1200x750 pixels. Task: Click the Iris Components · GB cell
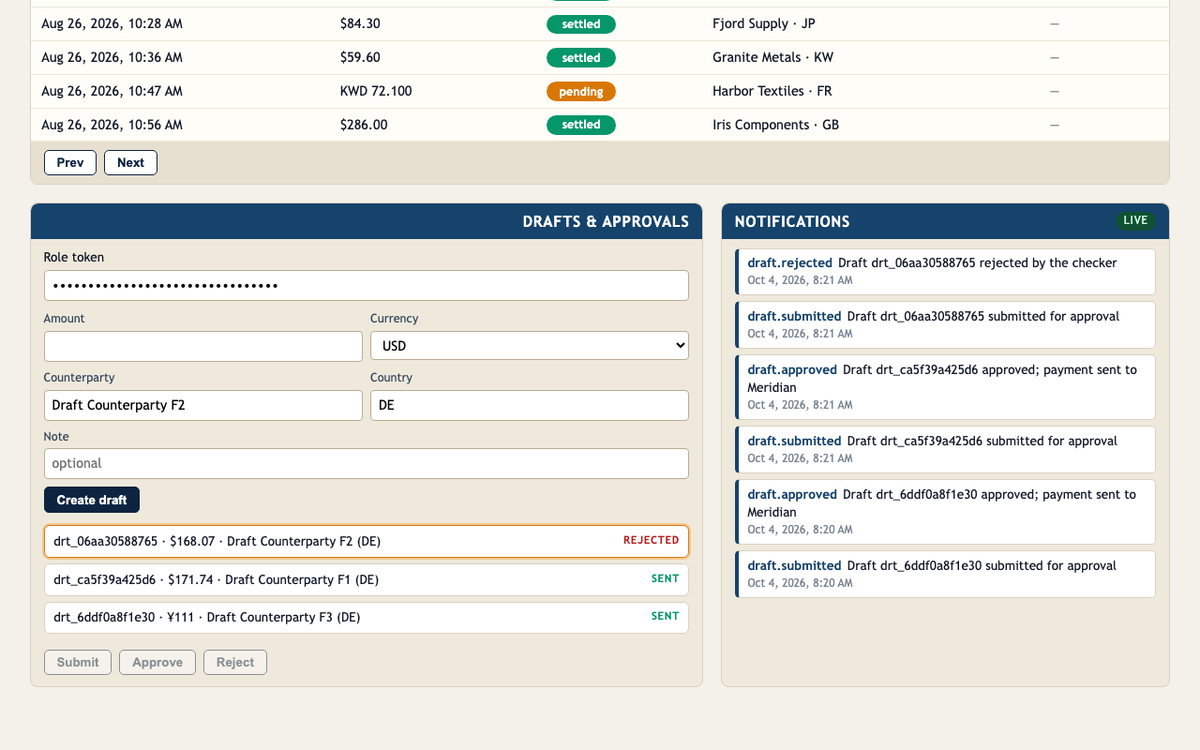pyautogui.click(x=776, y=125)
